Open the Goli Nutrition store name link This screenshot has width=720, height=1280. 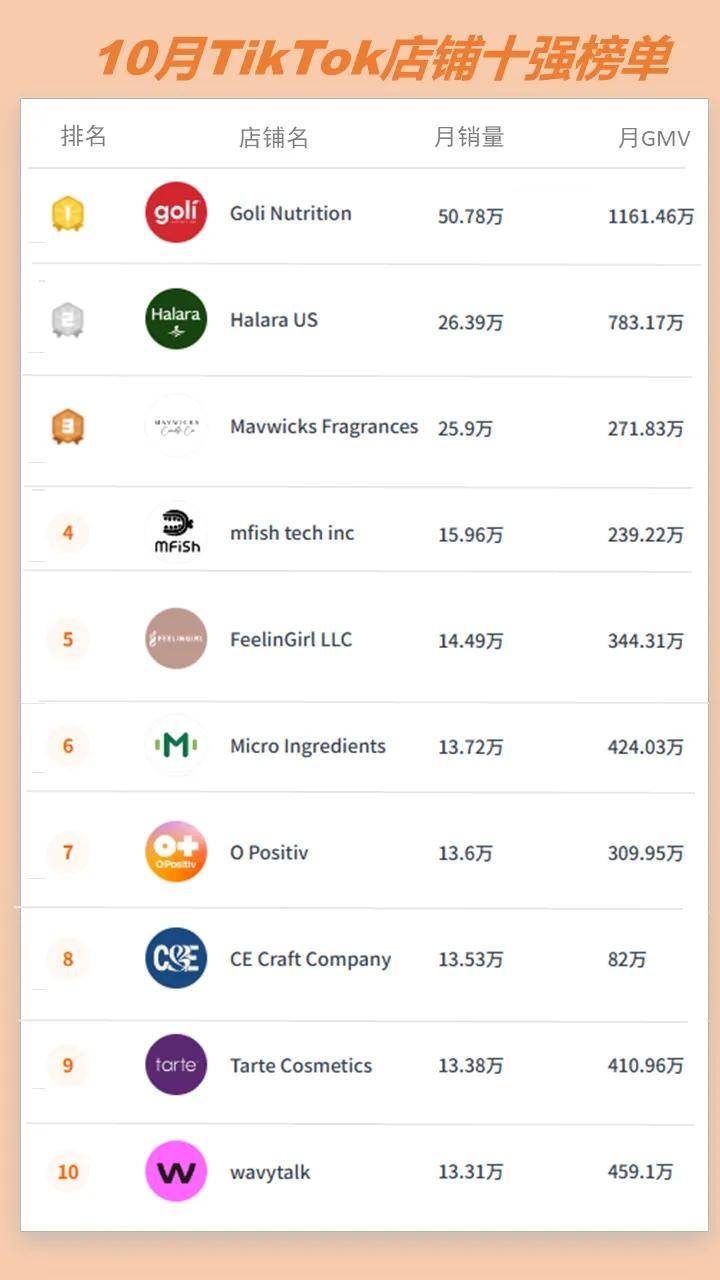tap(291, 213)
